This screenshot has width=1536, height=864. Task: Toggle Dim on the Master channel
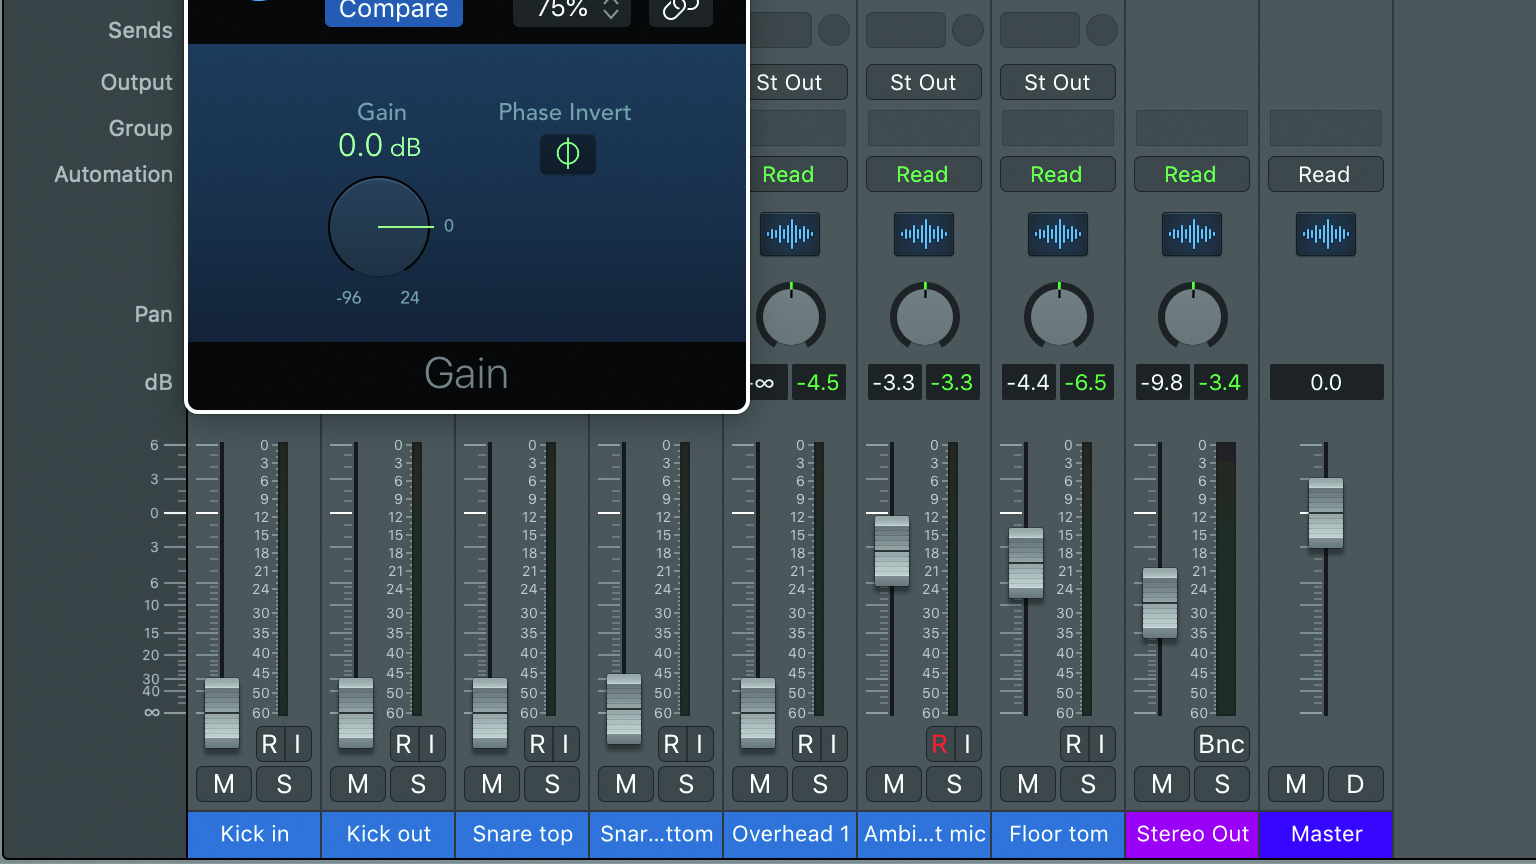pyautogui.click(x=1355, y=784)
